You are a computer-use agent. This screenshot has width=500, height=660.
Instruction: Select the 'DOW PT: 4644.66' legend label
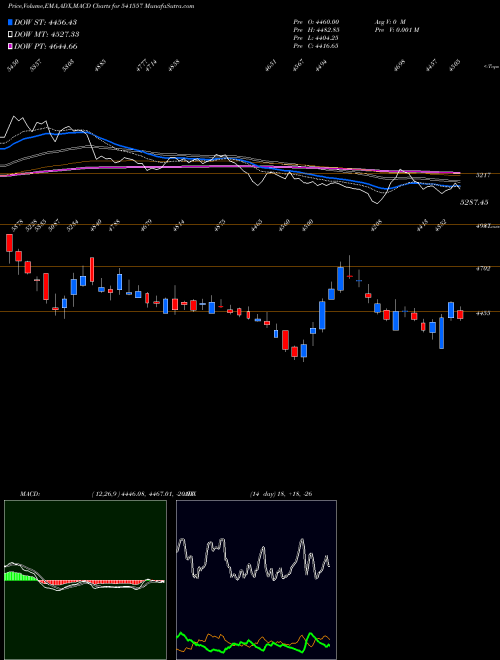[45, 46]
